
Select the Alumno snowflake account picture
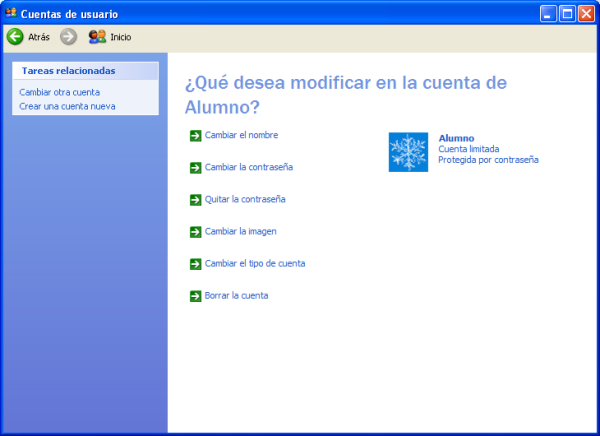[x=407, y=152]
